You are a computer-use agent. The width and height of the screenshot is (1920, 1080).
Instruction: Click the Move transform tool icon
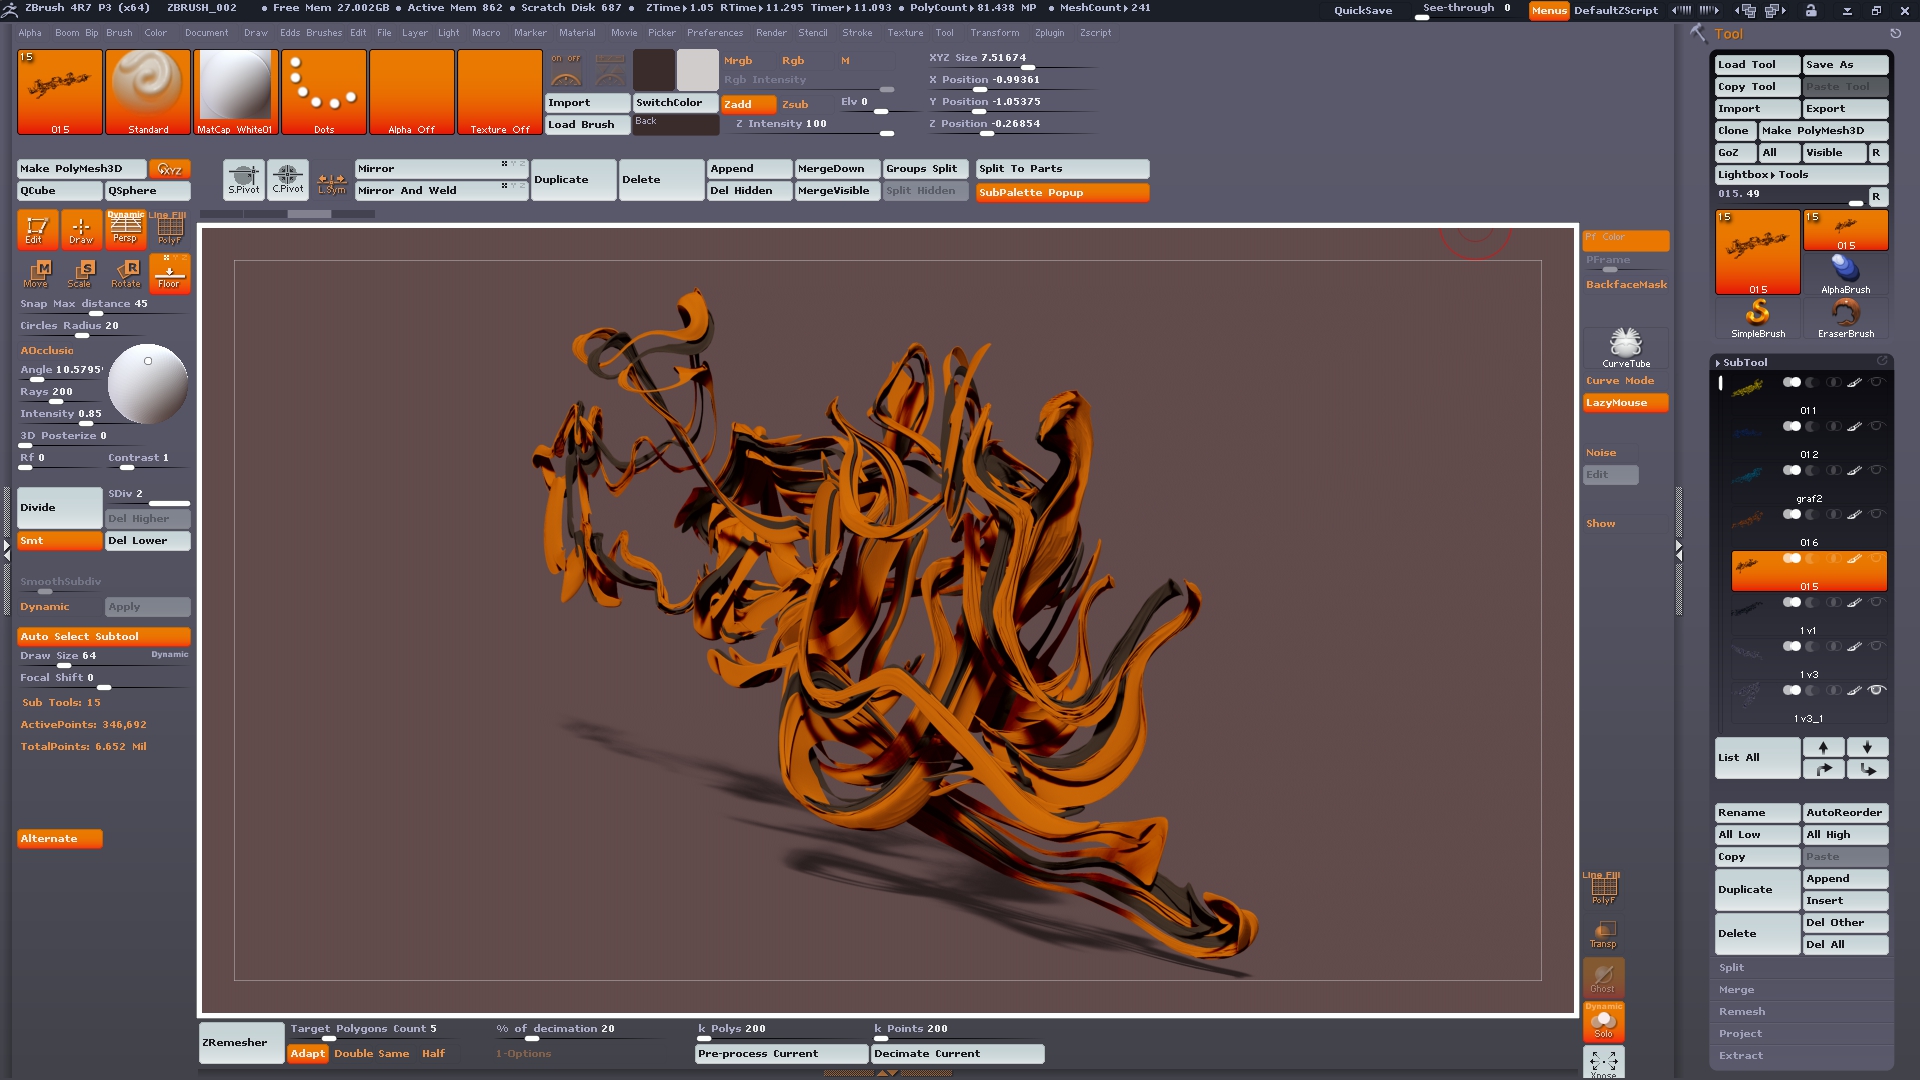click(37, 273)
